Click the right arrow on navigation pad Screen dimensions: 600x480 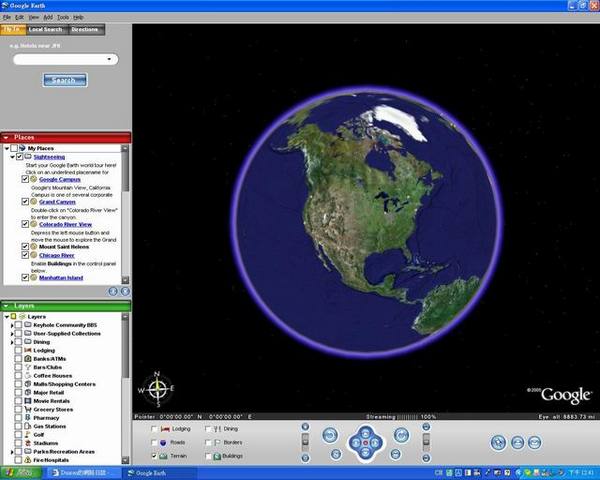pyautogui.click(x=376, y=443)
